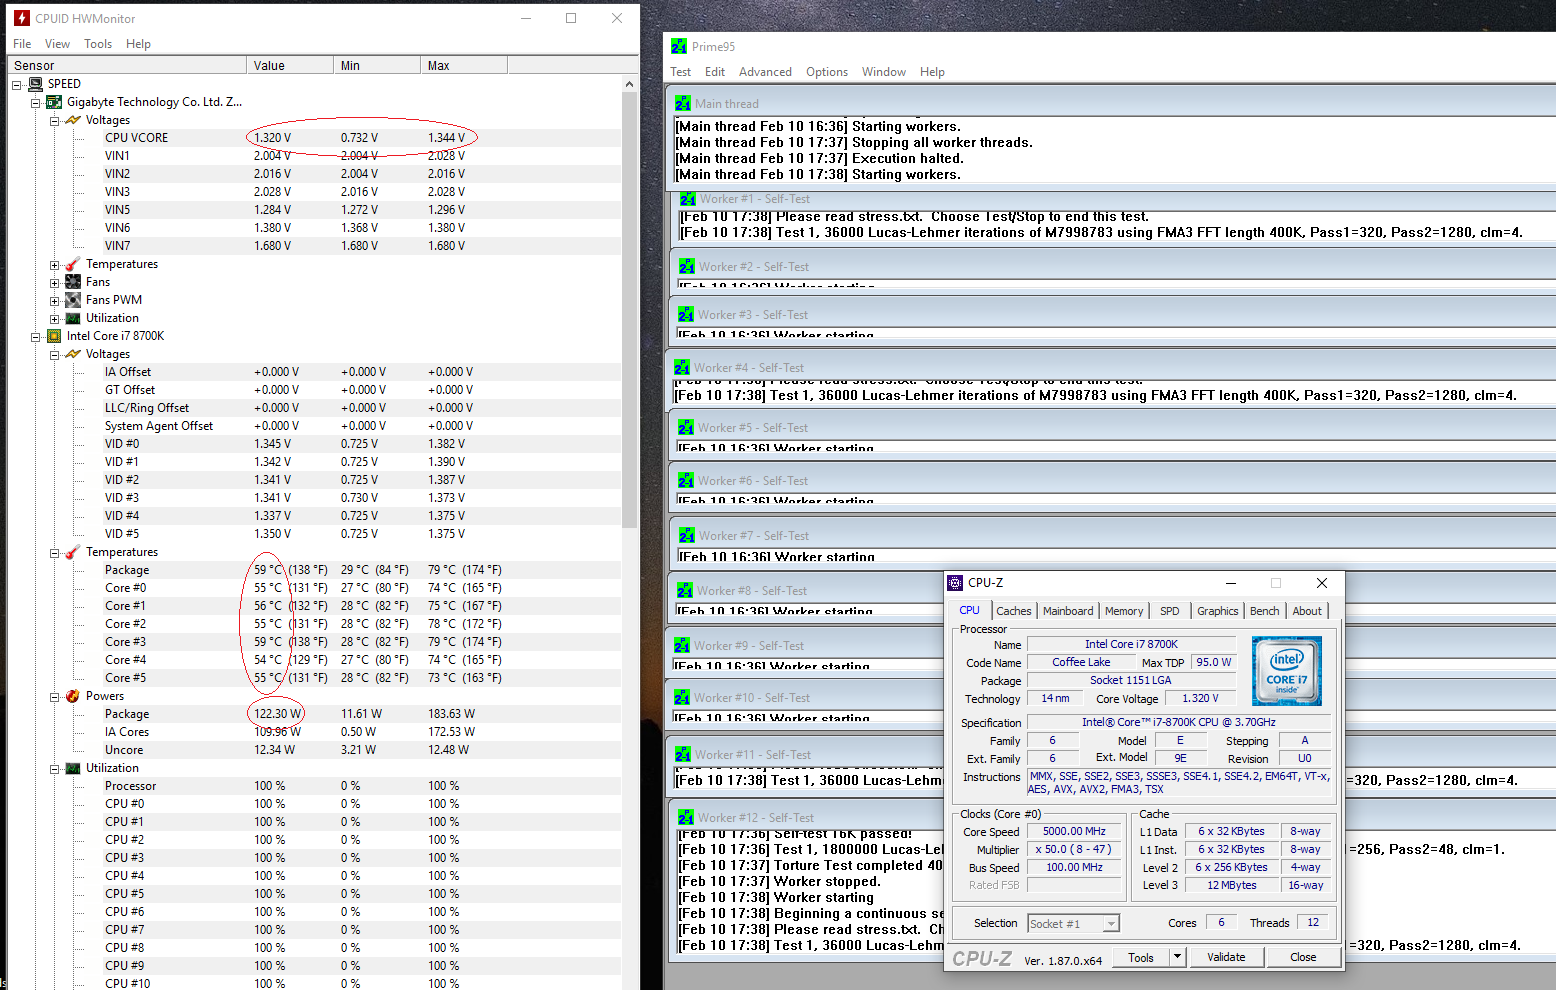Open the Tools menu in HWMonitor
This screenshot has width=1556, height=990.
98,44
